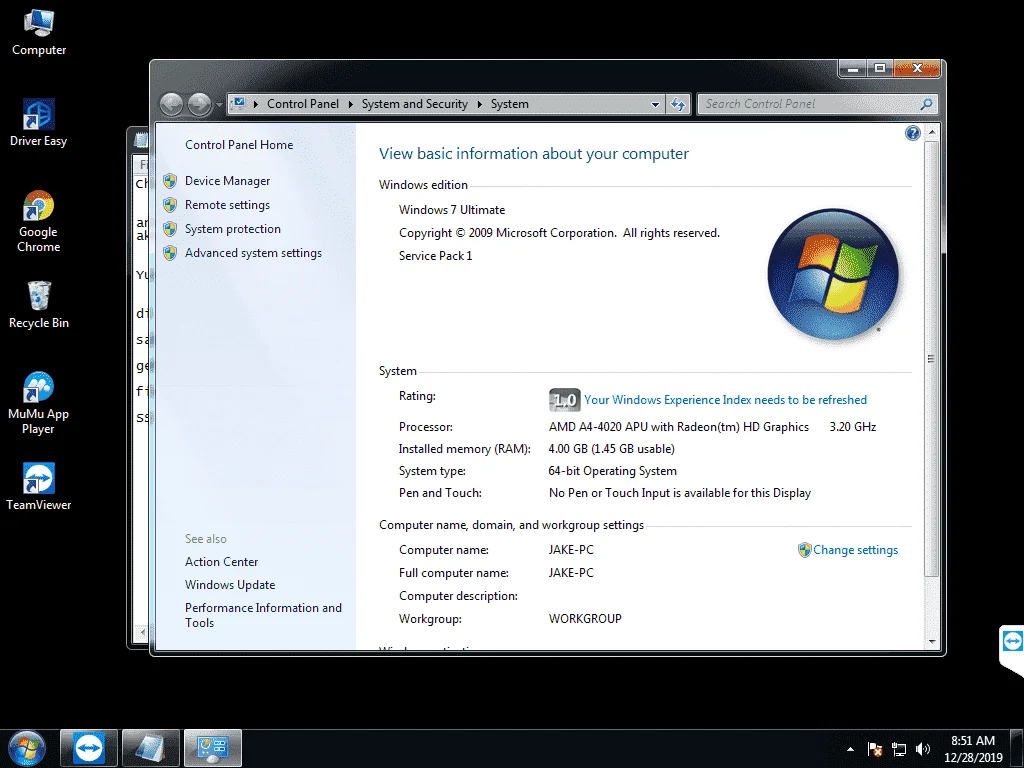Click the shield icon beside System protection
Image resolution: width=1024 pixels, height=768 pixels.
(x=170, y=229)
